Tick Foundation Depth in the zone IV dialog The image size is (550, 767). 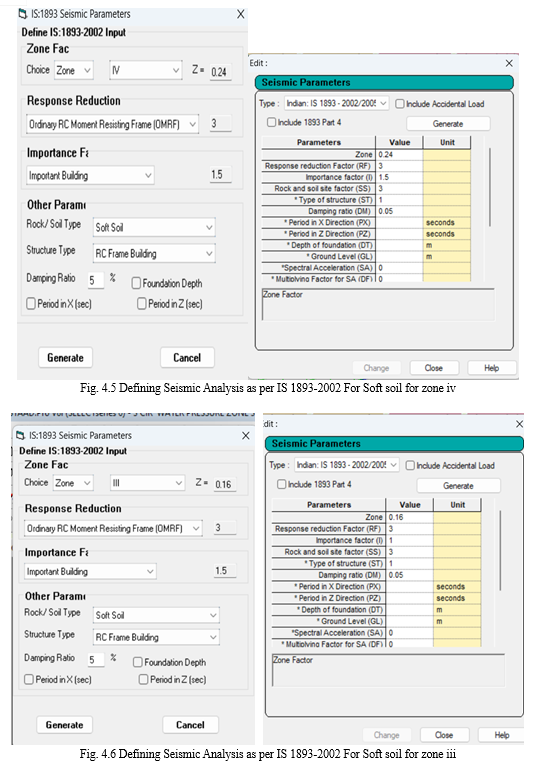click(137, 283)
